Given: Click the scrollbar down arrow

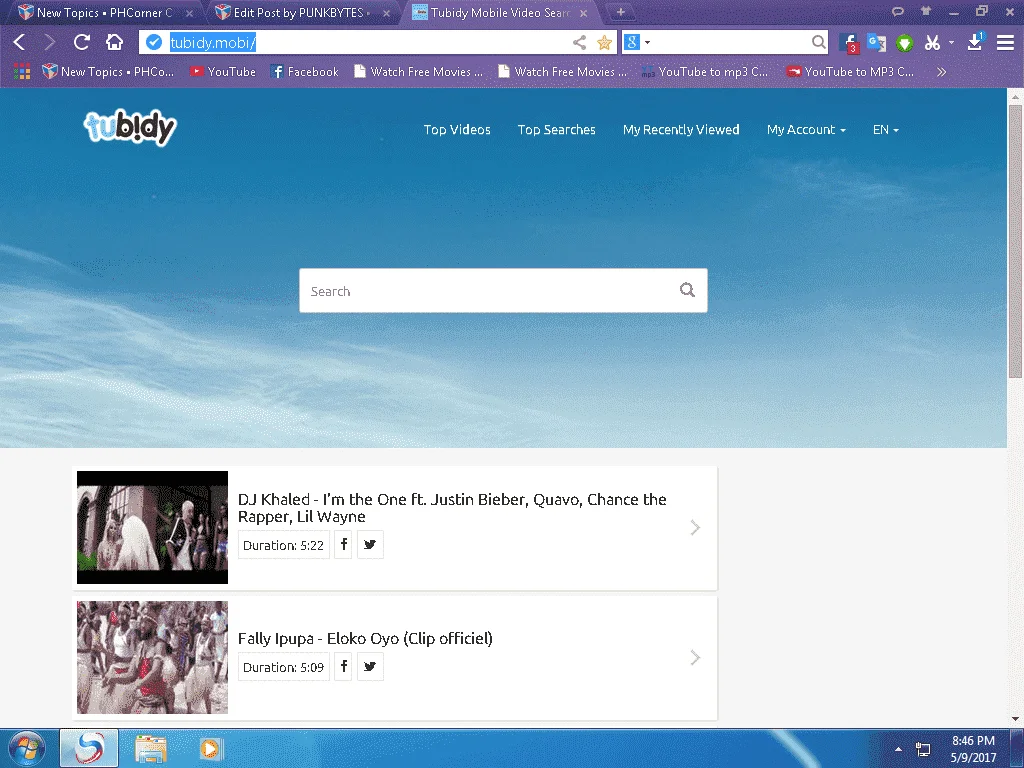Looking at the screenshot, I should [1015, 719].
